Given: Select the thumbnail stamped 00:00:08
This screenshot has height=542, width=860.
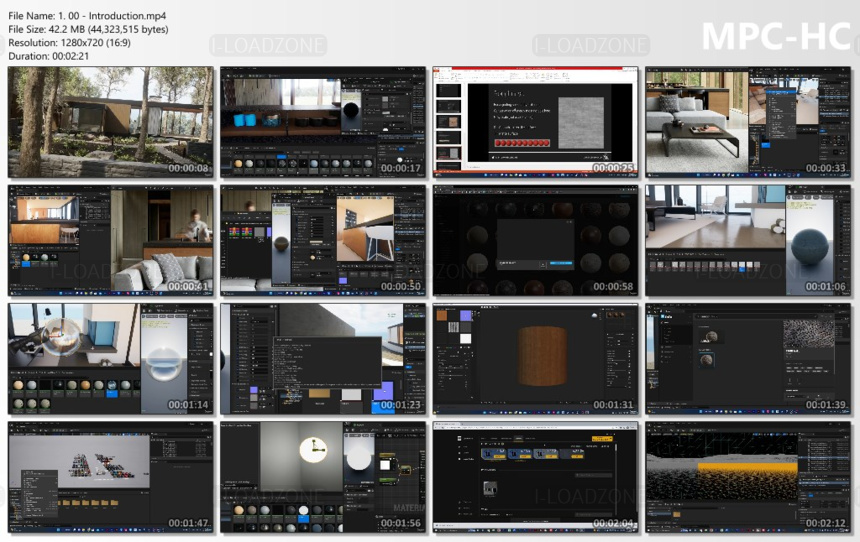Looking at the screenshot, I should [x=111, y=122].
